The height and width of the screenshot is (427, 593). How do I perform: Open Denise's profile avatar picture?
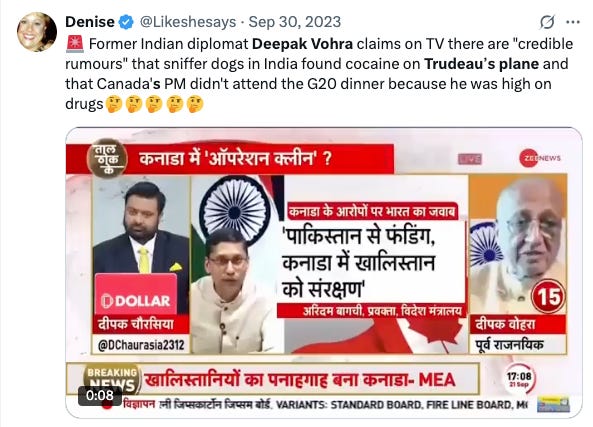pyautogui.click(x=37, y=32)
